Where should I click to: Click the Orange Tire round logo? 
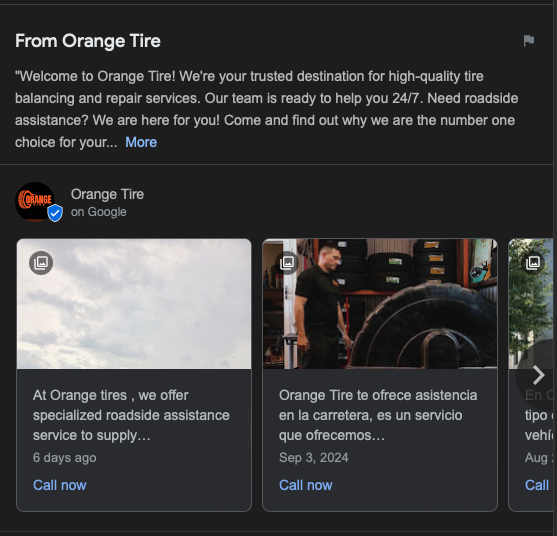point(35,202)
